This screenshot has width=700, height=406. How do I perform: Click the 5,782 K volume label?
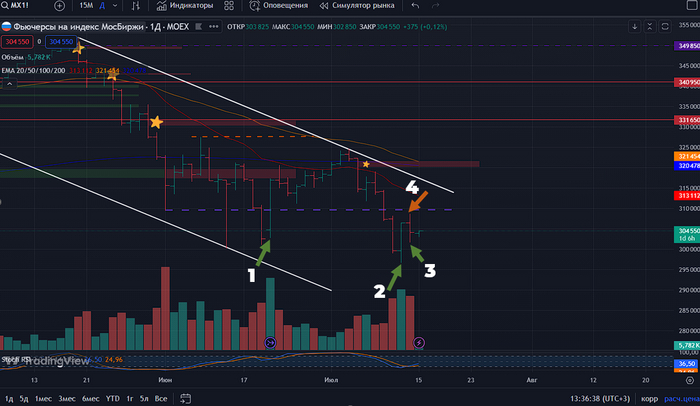coord(687,345)
